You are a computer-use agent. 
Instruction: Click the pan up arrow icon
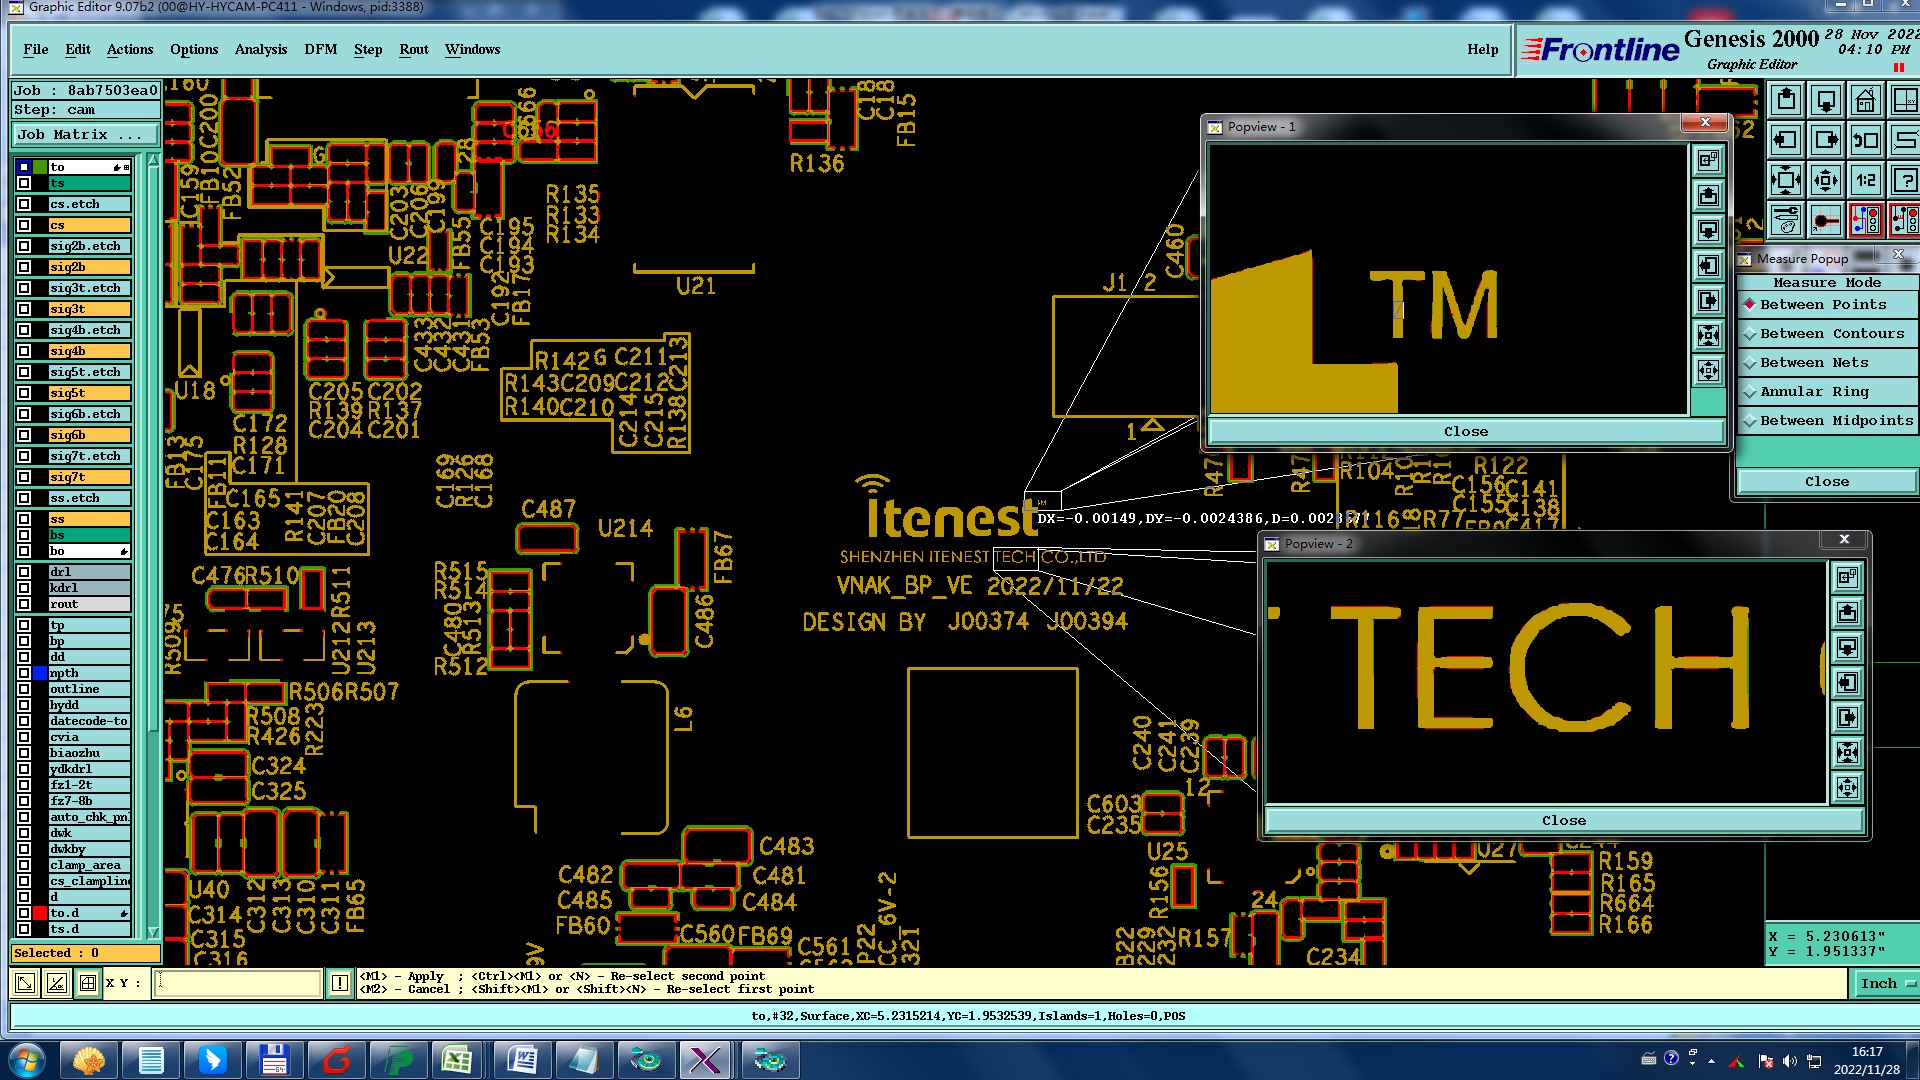[1786, 101]
